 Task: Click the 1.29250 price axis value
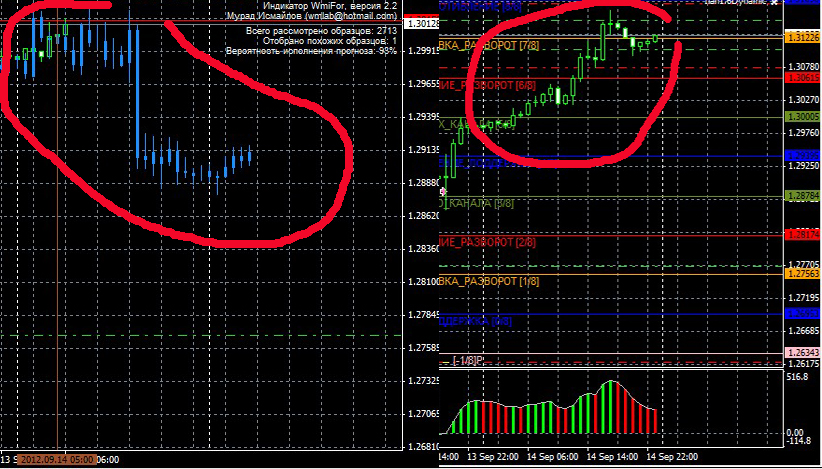click(803, 166)
